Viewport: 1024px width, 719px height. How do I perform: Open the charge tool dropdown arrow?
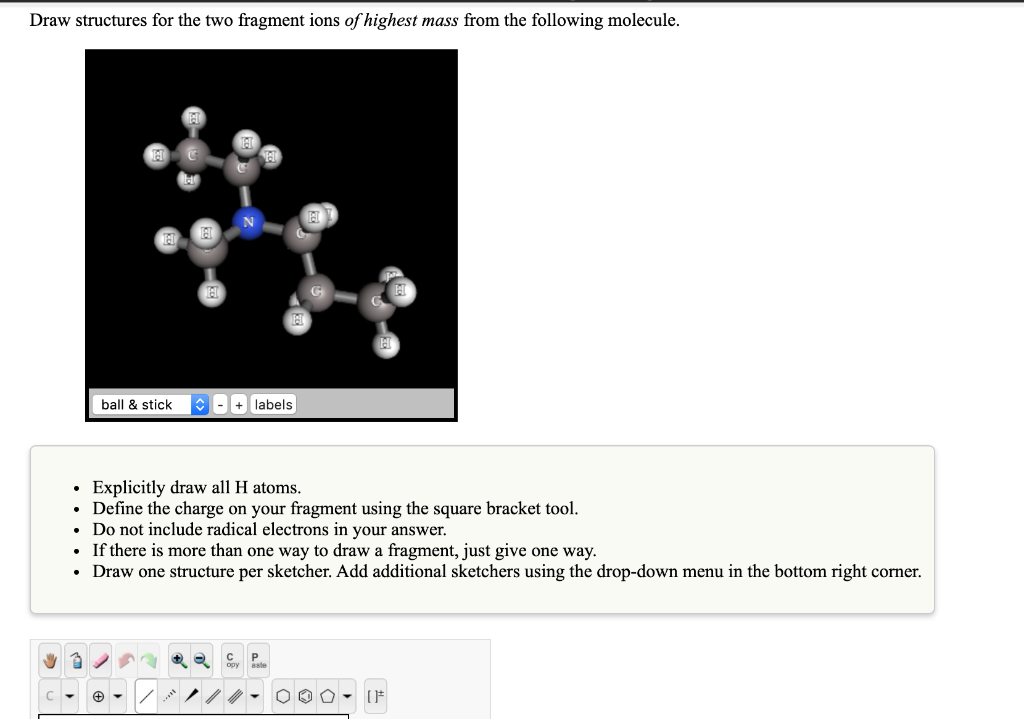[117, 695]
